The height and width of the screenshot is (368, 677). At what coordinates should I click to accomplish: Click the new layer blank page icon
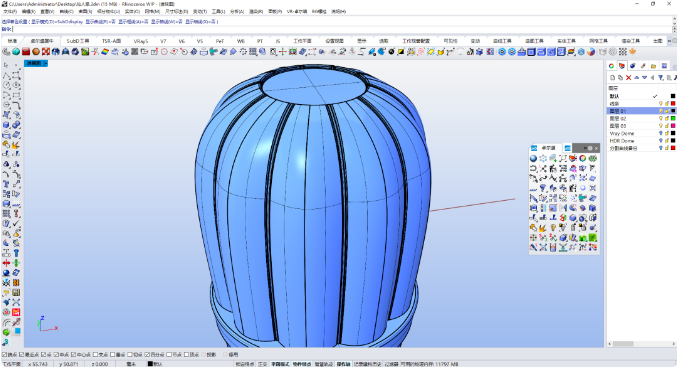(x=613, y=78)
